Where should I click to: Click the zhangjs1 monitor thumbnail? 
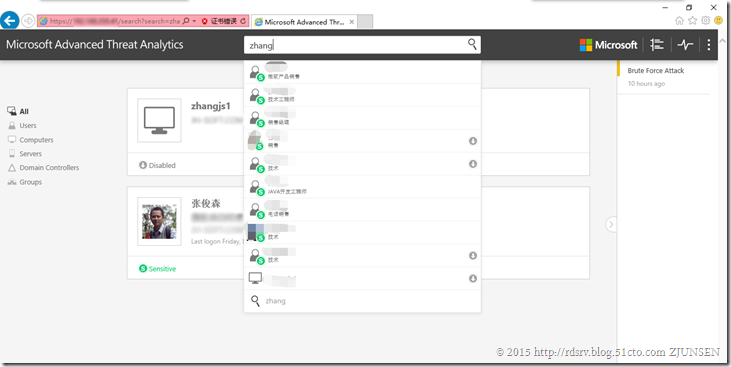159,120
